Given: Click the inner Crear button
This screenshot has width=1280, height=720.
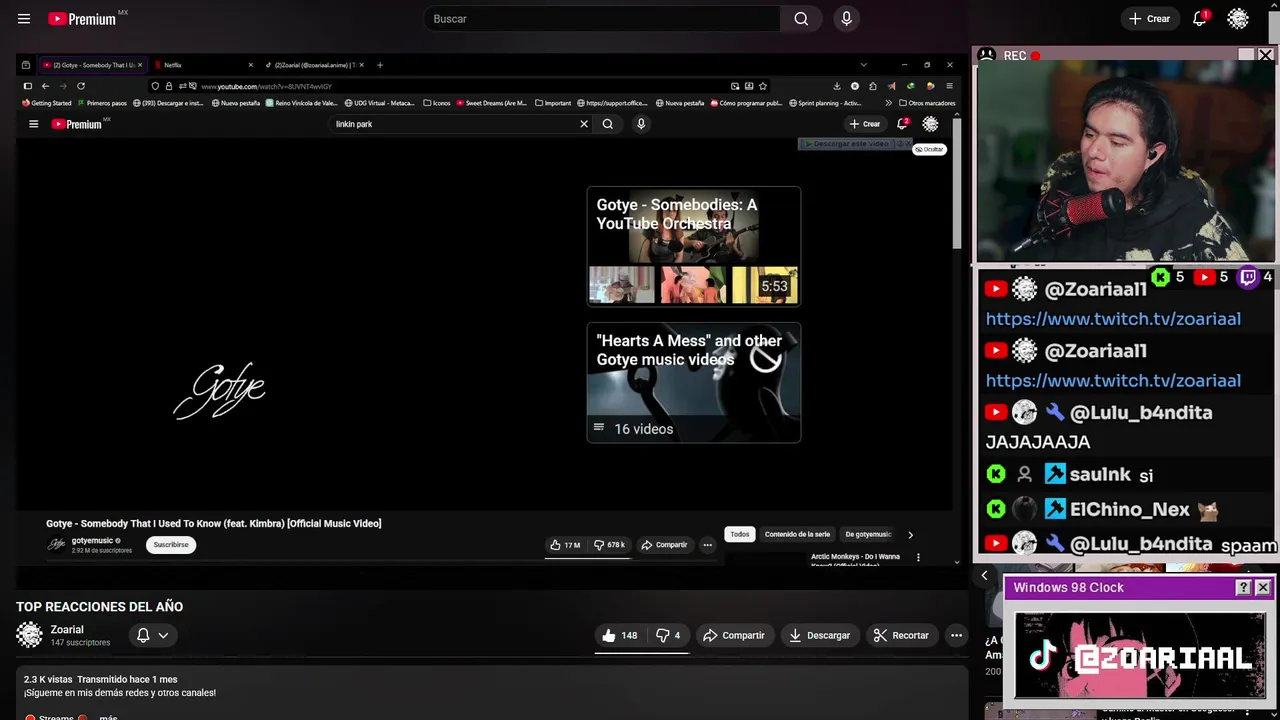Looking at the screenshot, I should tap(865, 124).
